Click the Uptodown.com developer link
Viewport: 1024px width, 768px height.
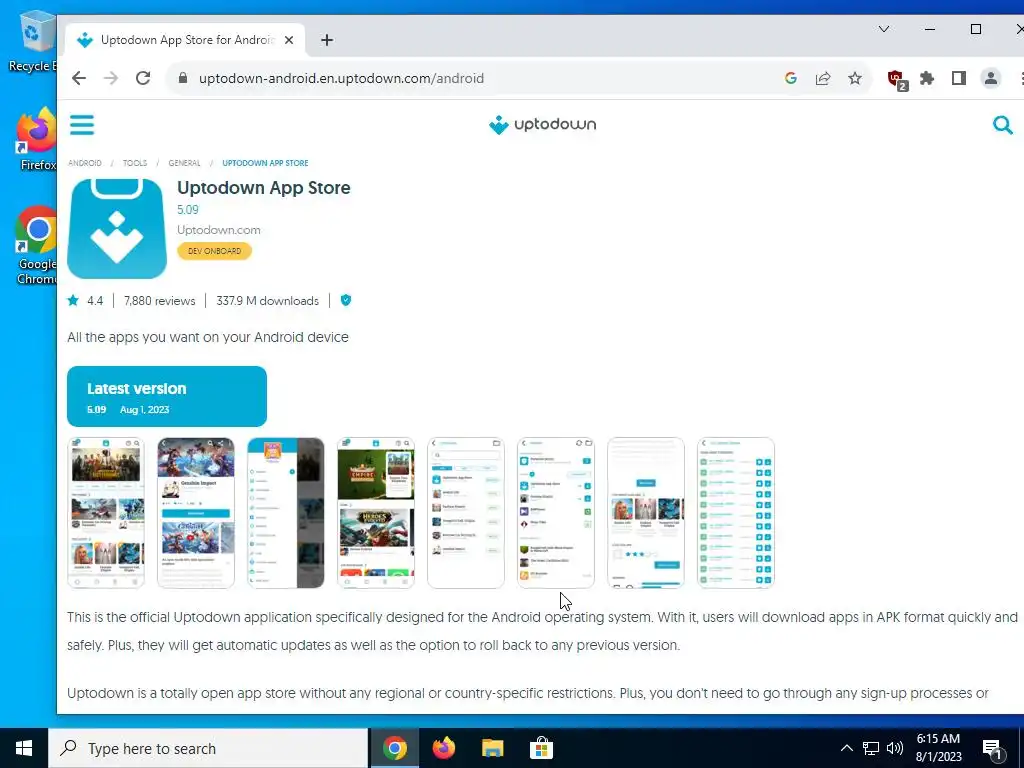(219, 230)
